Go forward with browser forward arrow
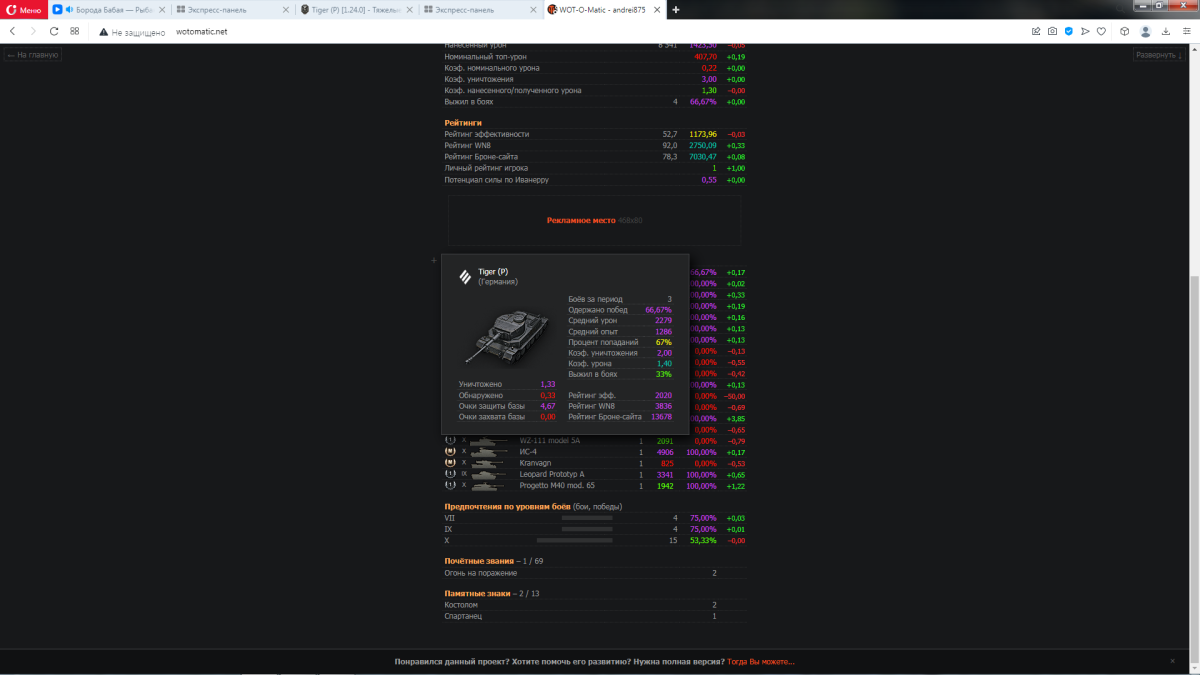 tap(33, 31)
